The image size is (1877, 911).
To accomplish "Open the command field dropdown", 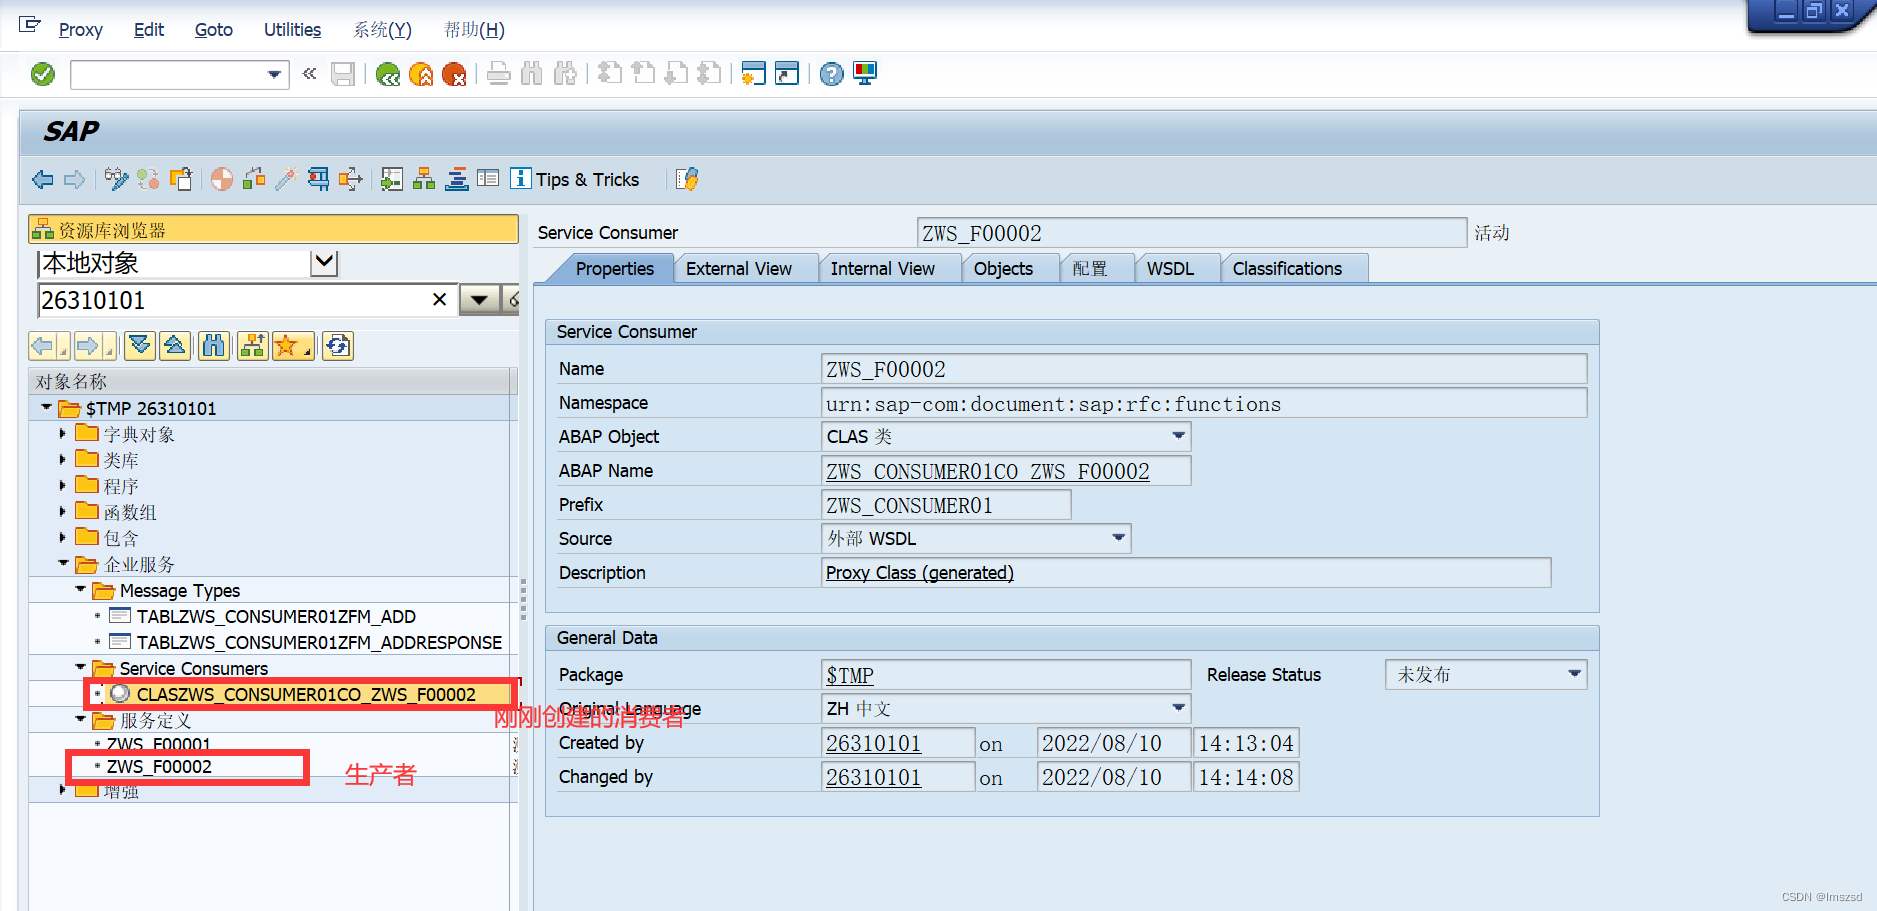I will [x=274, y=75].
